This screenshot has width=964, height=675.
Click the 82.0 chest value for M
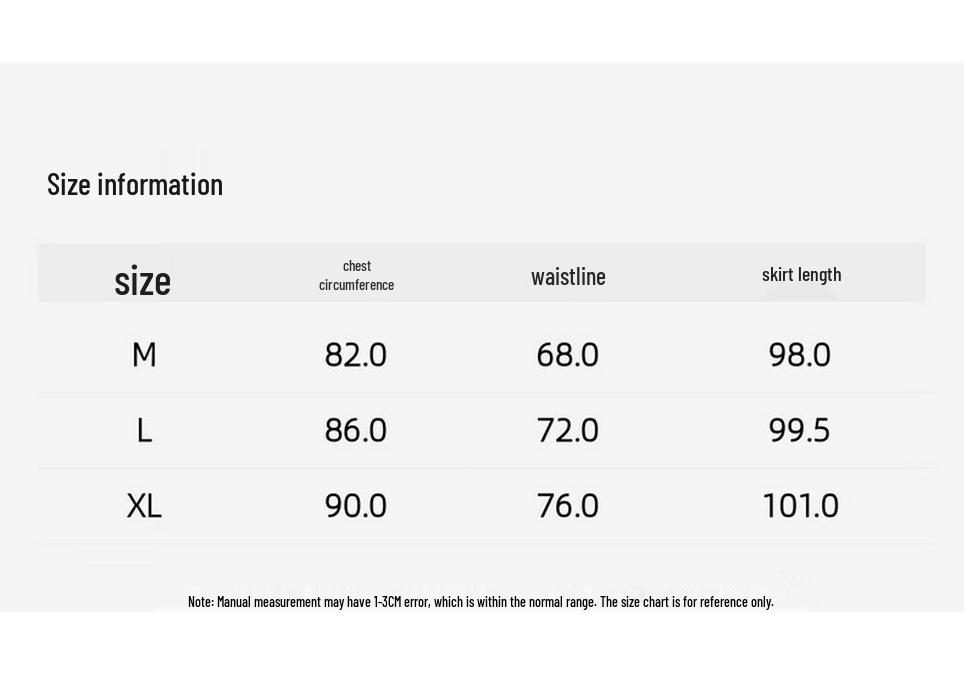355,355
